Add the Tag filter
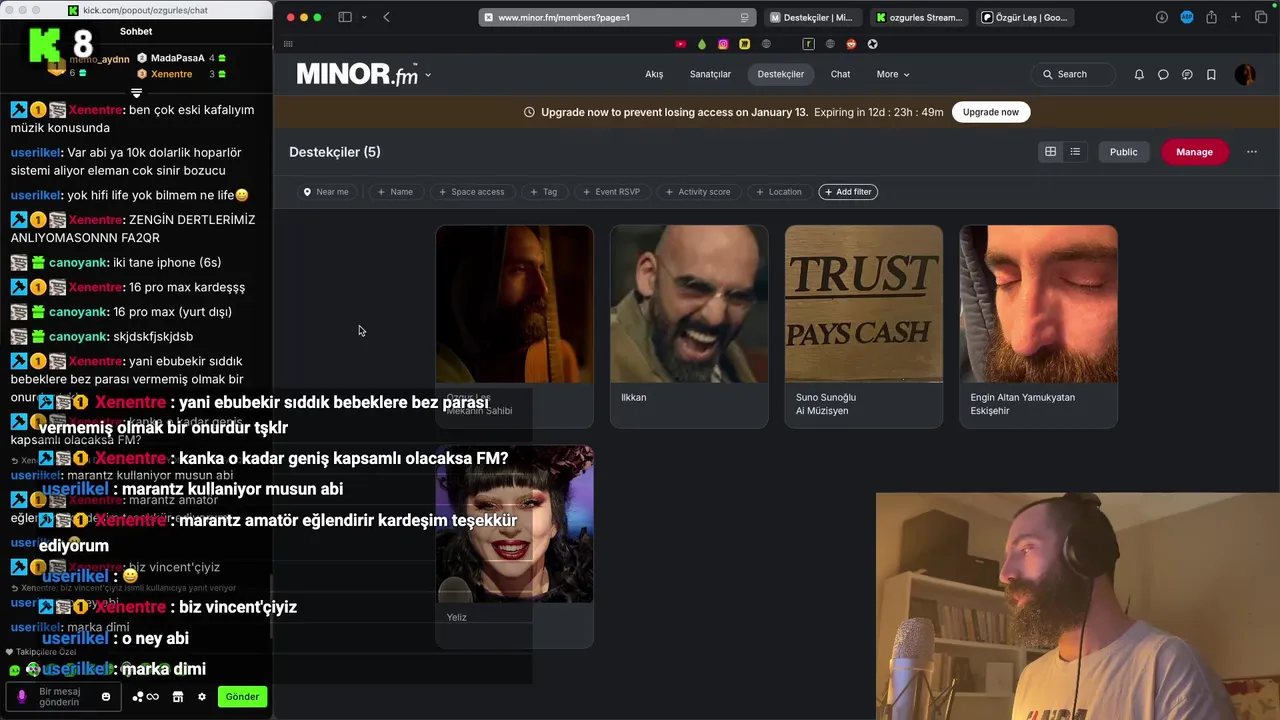Image resolution: width=1280 pixels, height=720 pixels. [x=543, y=192]
